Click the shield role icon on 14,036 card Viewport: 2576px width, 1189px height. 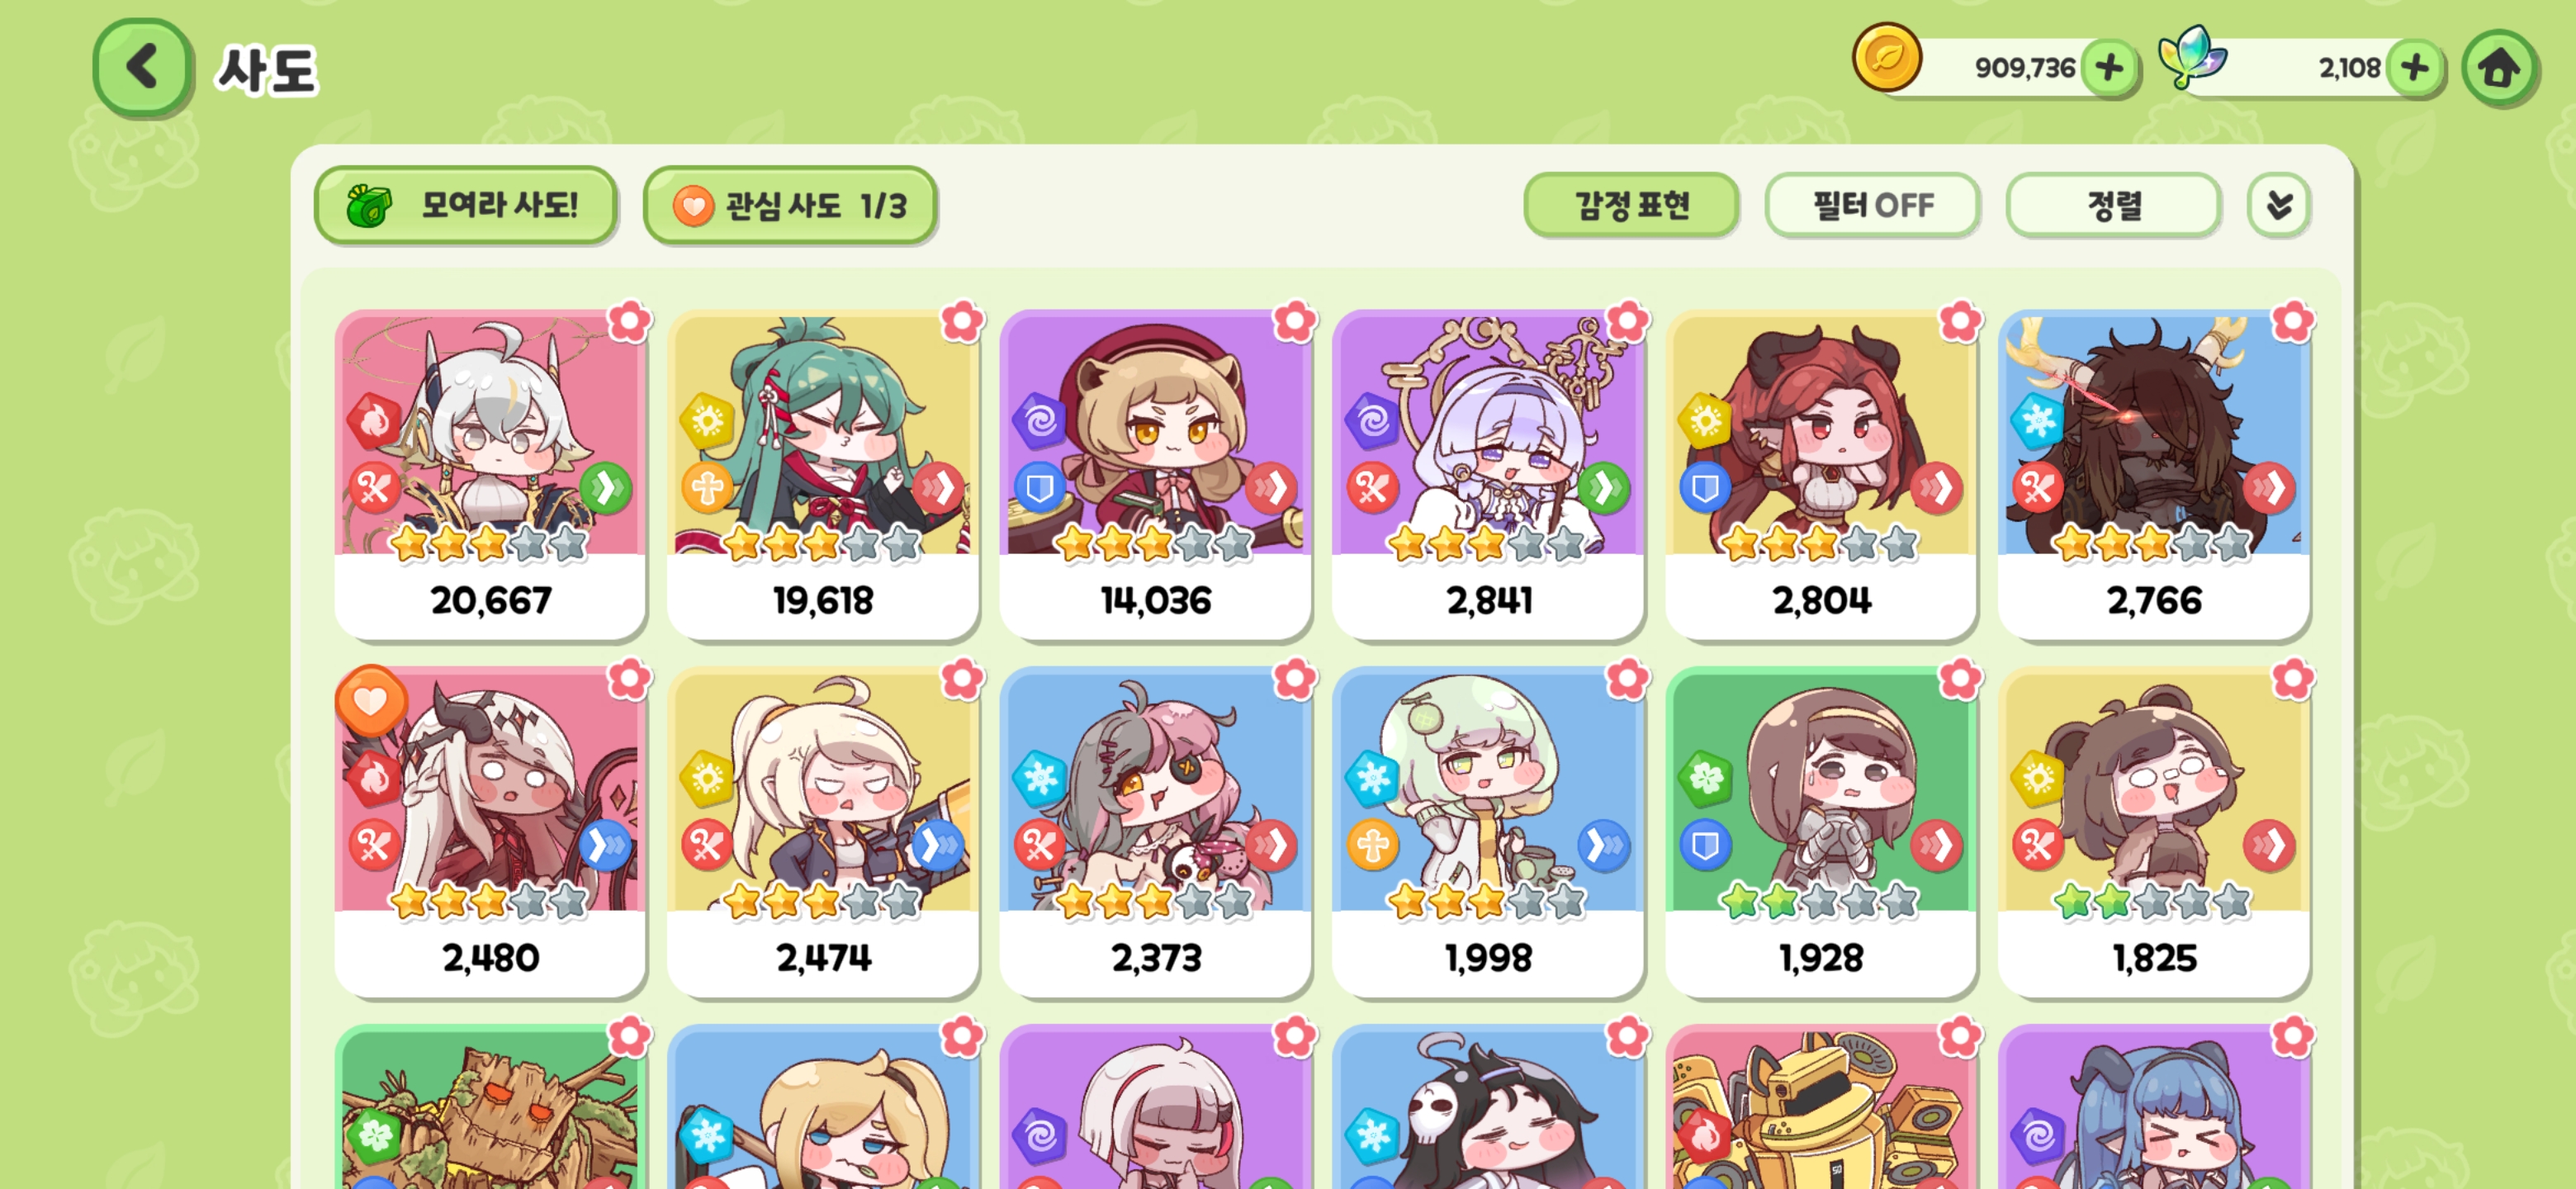tap(1039, 488)
